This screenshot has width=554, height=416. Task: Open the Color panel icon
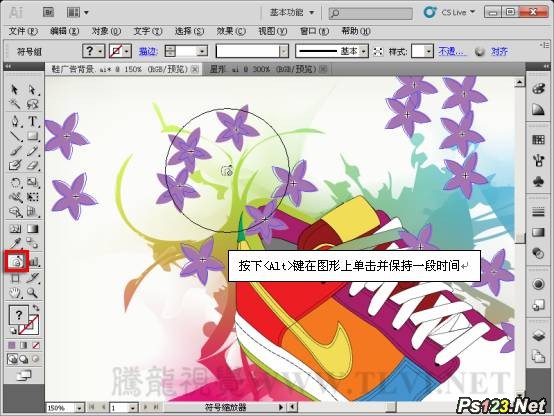coord(538,89)
